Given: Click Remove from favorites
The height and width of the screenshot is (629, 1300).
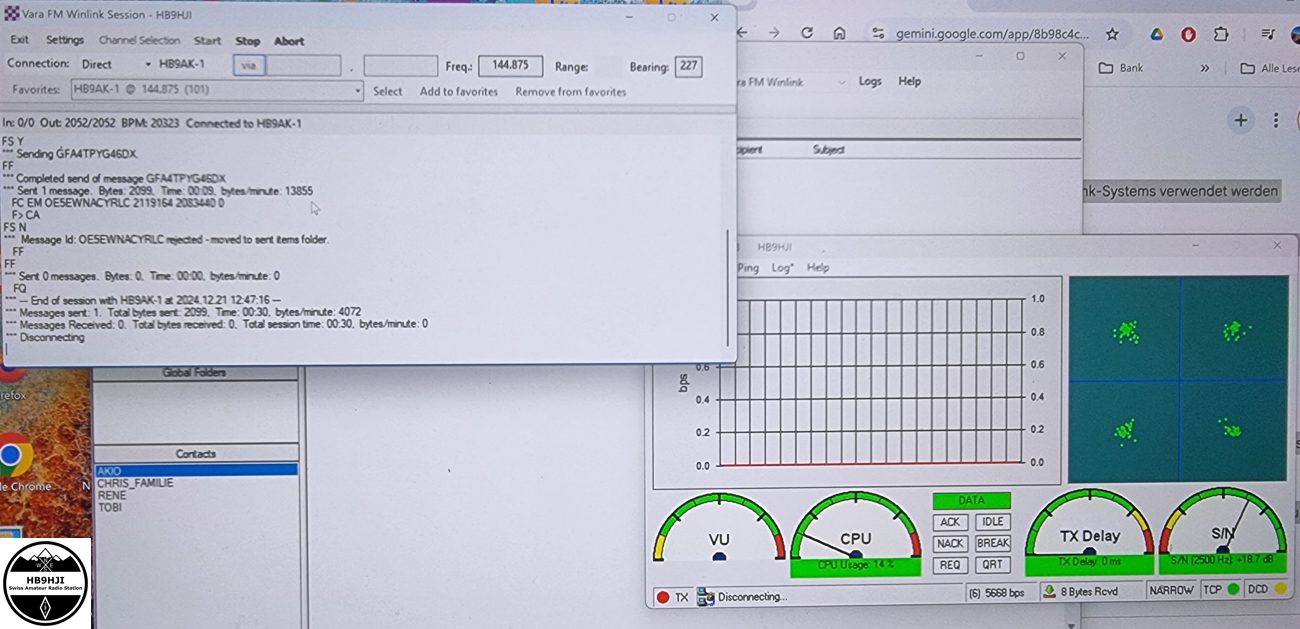Looking at the screenshot, I should [x=571, y=92].
